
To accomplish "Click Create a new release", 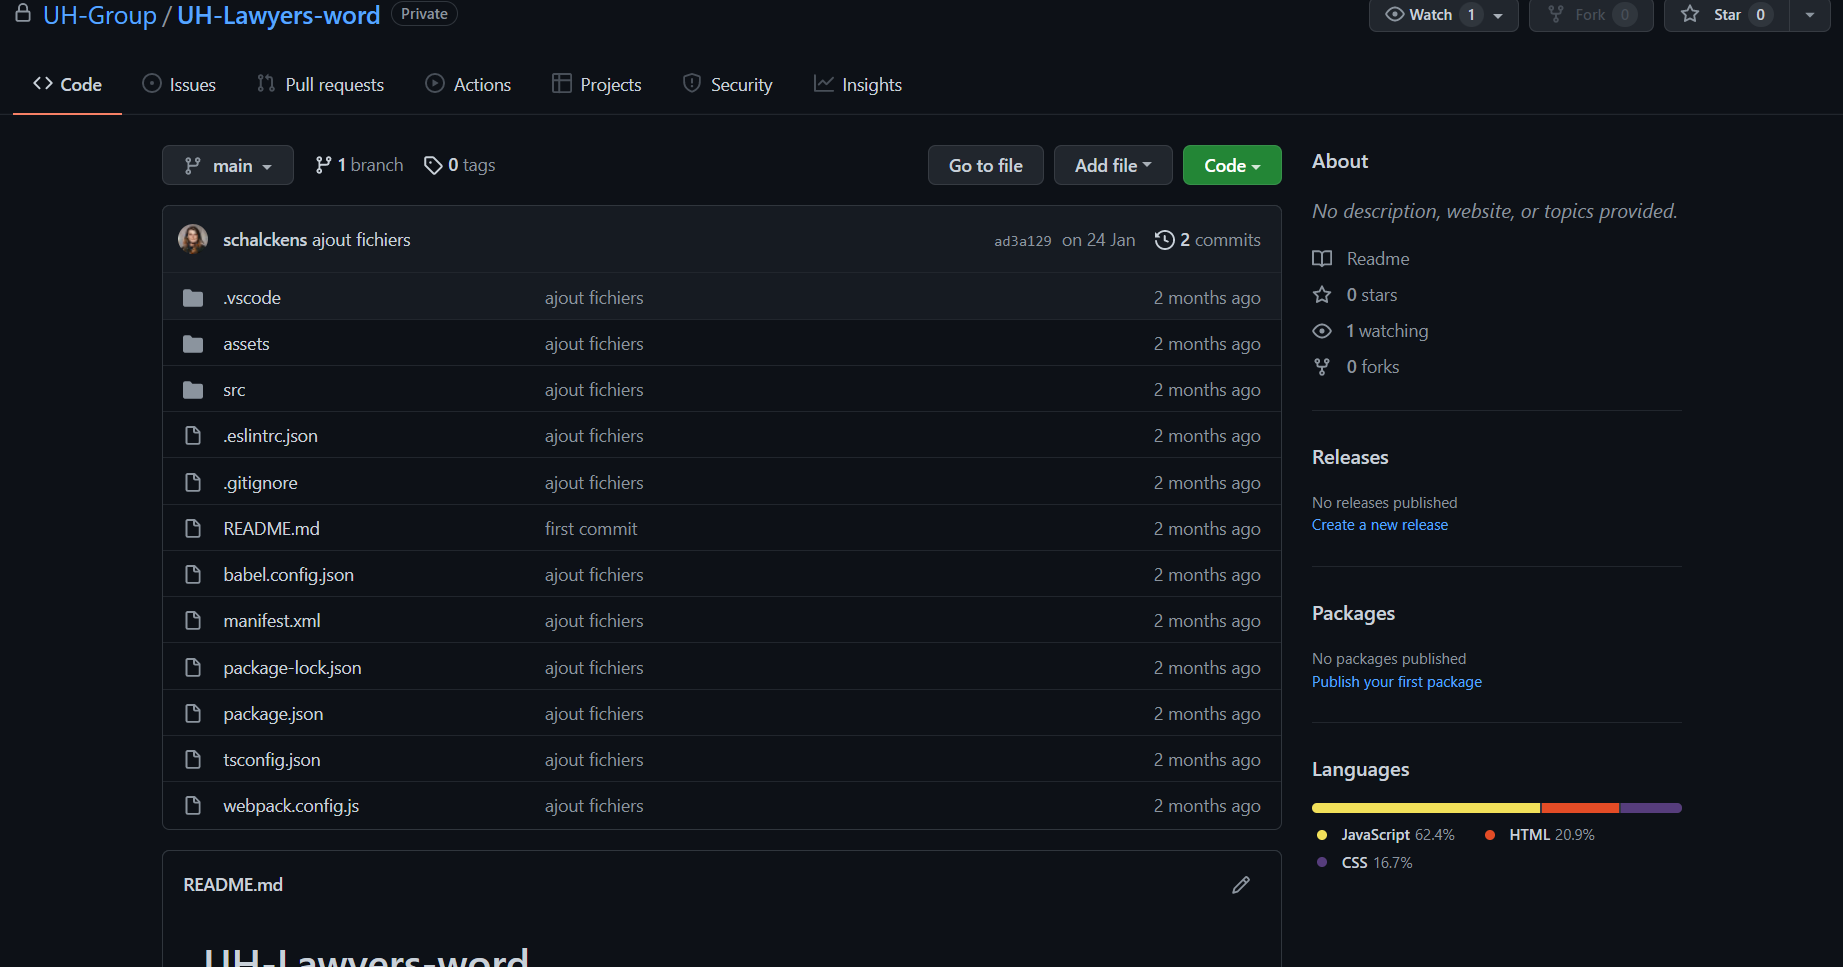I will [1380, 525].
